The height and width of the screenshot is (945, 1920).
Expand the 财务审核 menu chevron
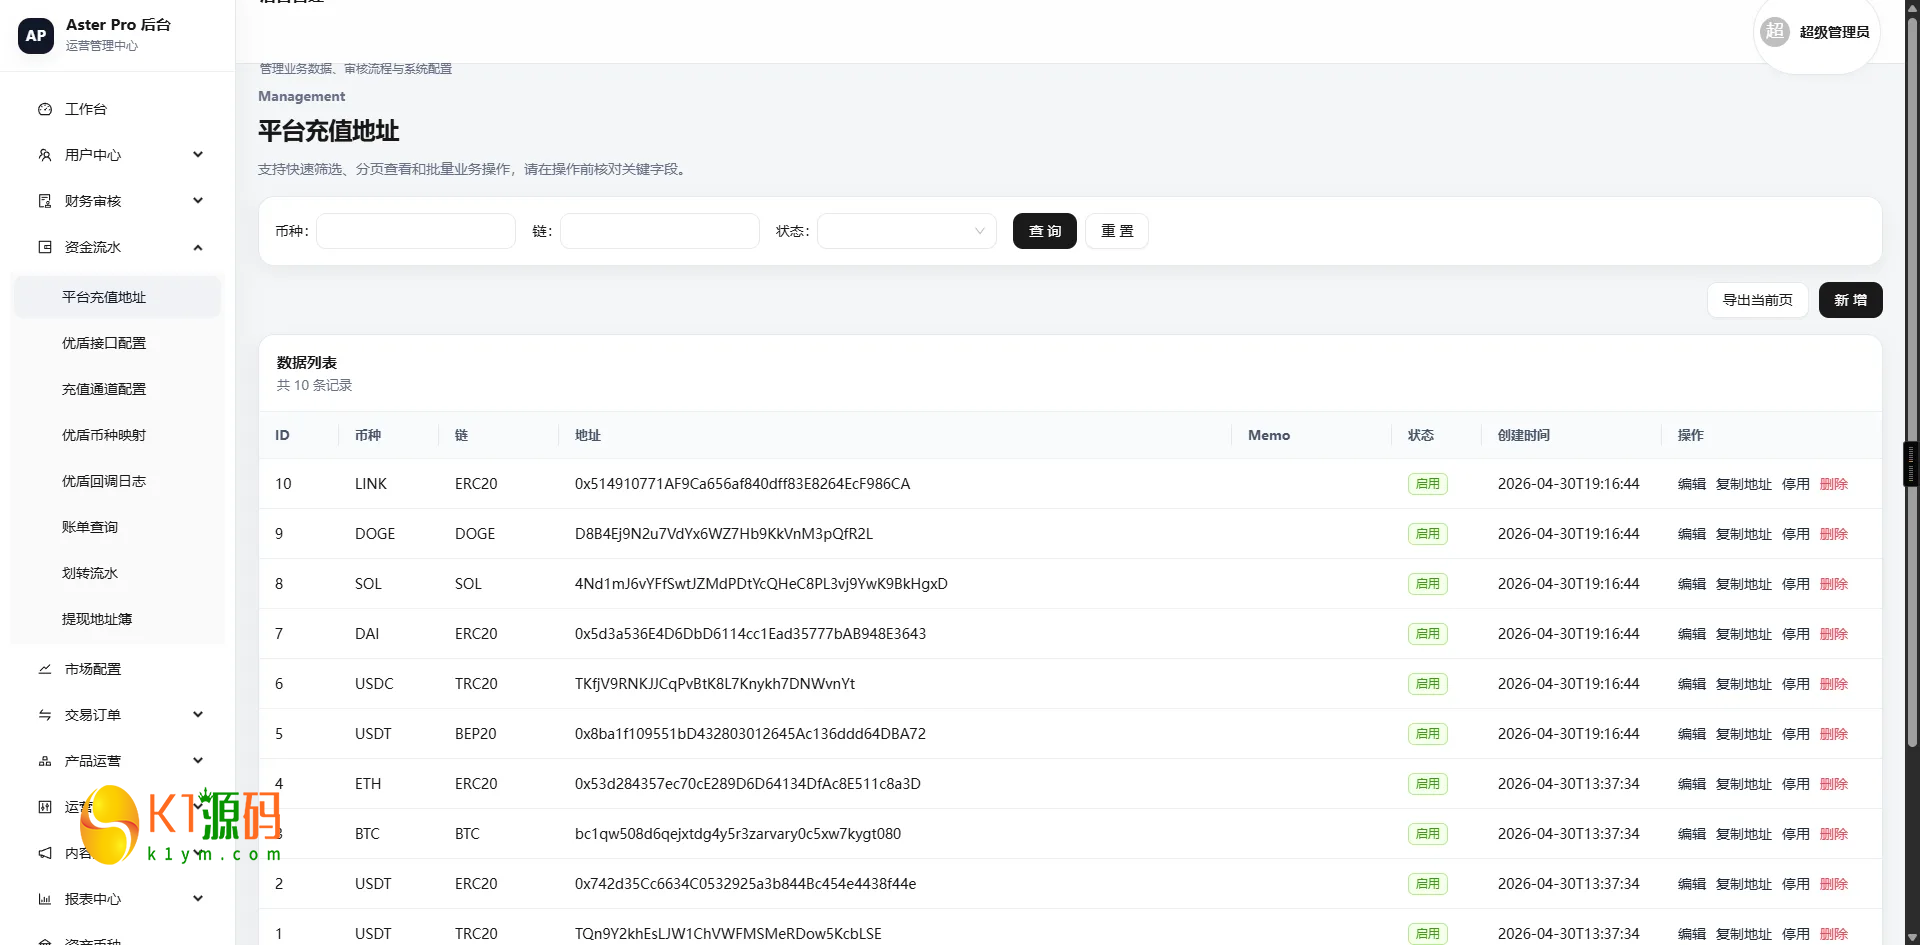click(198, 201)
